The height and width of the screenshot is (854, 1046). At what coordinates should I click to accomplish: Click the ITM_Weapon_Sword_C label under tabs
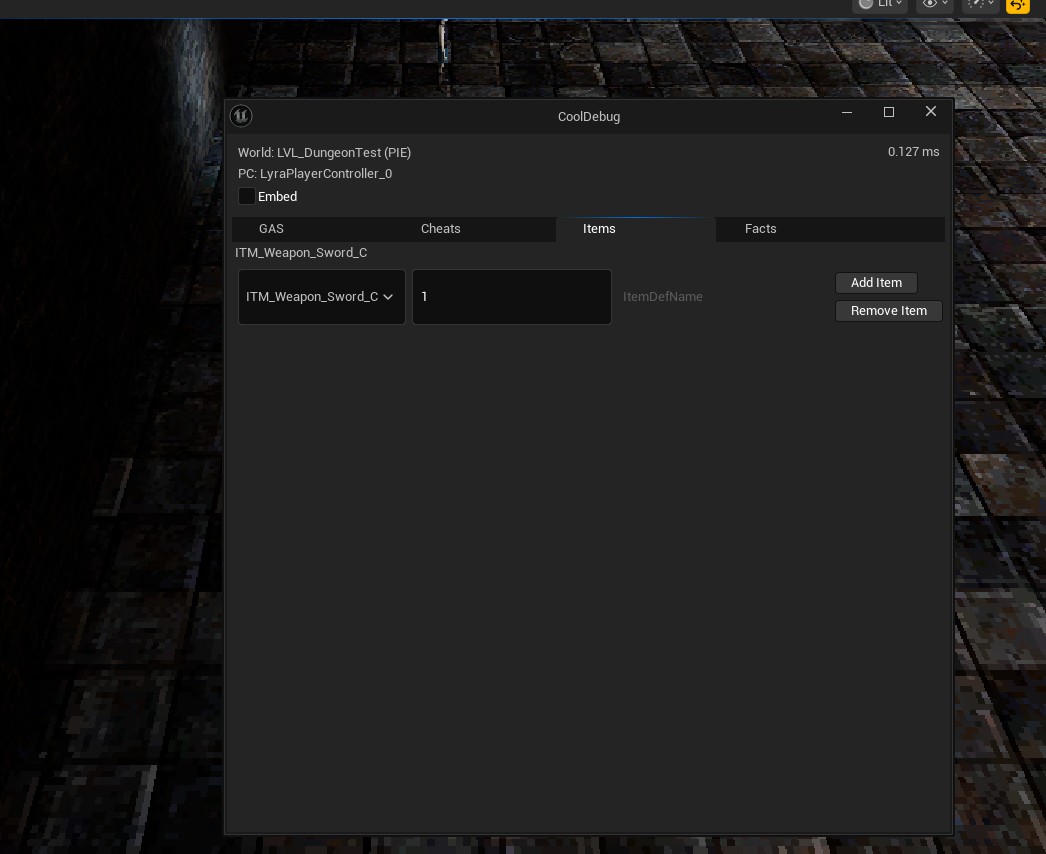pos(301,253)
